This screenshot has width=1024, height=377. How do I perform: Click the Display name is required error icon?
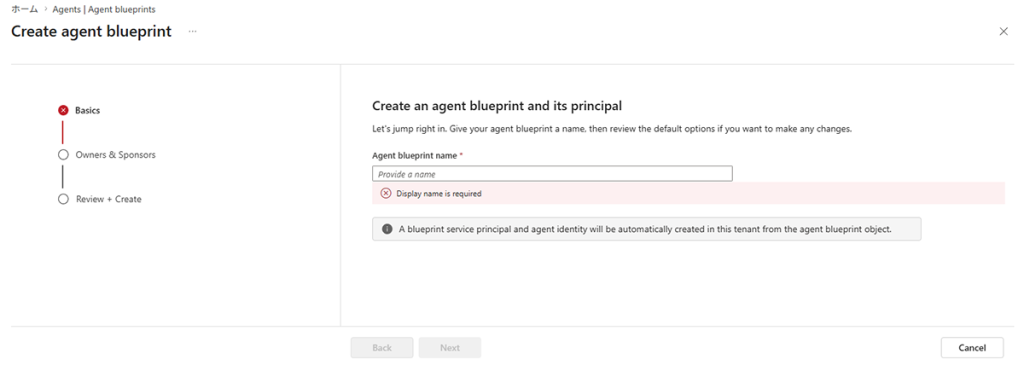point(386,193)
